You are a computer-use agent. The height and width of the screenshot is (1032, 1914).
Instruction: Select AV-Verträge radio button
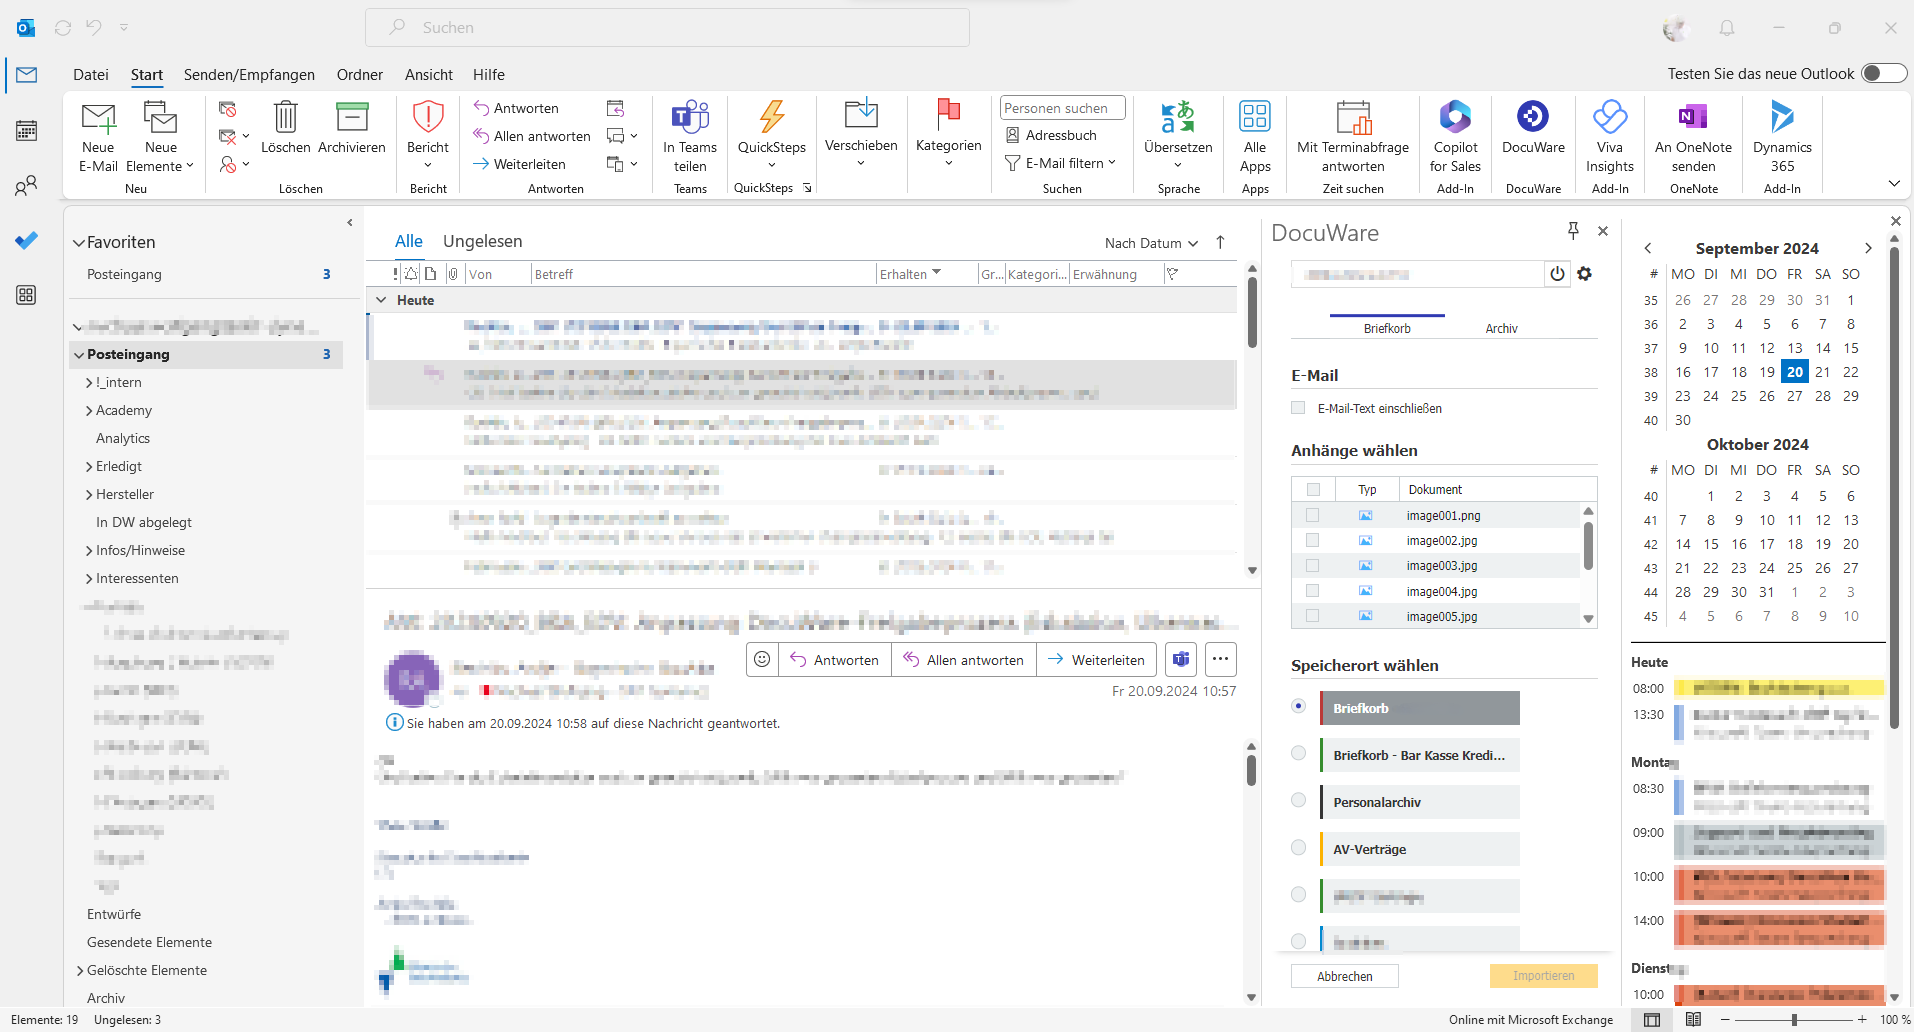[1298, 847]
